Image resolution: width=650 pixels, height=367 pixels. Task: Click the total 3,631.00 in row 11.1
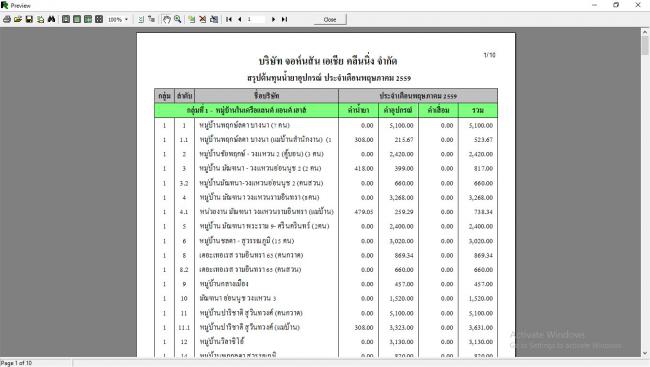tap(481, 328)
